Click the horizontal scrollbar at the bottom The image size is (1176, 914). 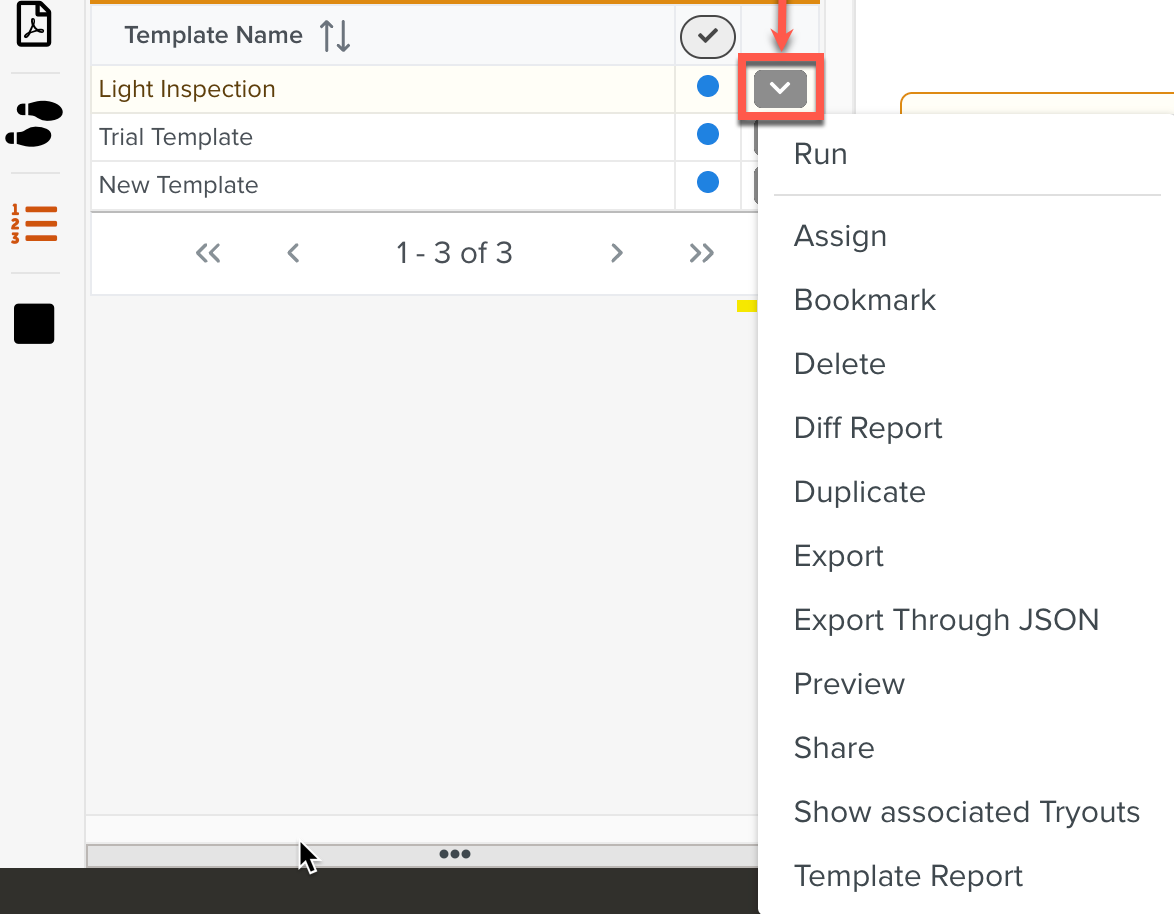pos(455,854)
